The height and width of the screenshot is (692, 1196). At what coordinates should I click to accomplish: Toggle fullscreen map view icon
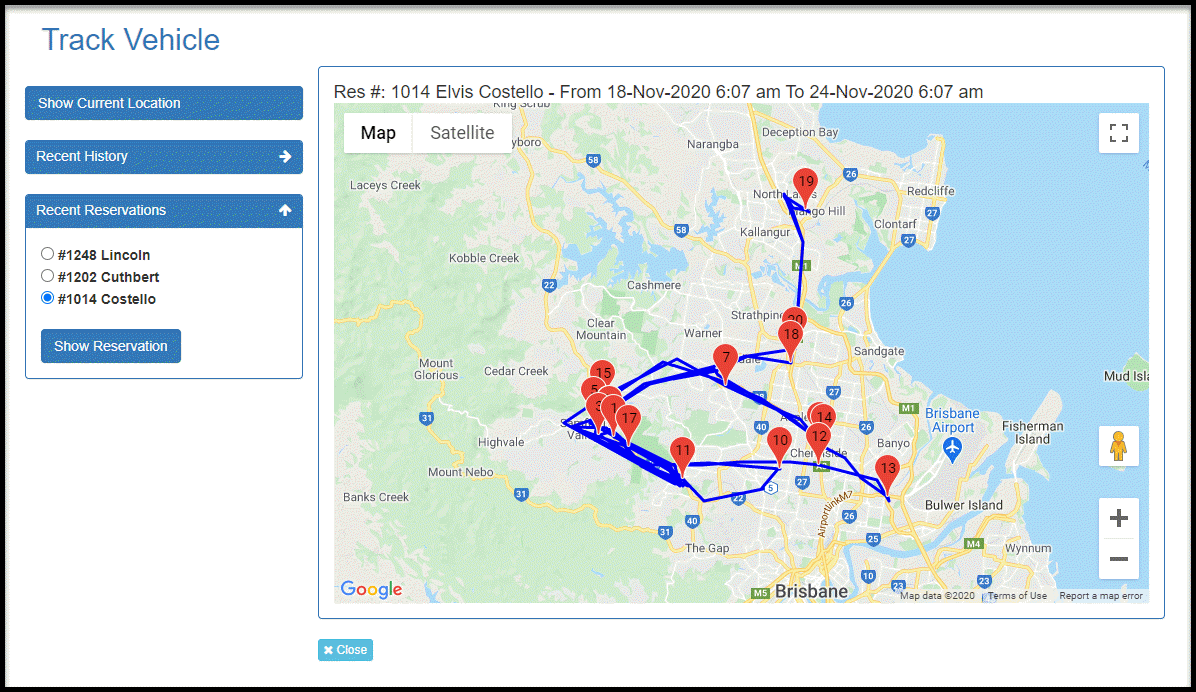pyautogui.click(x=1118, y=134)
